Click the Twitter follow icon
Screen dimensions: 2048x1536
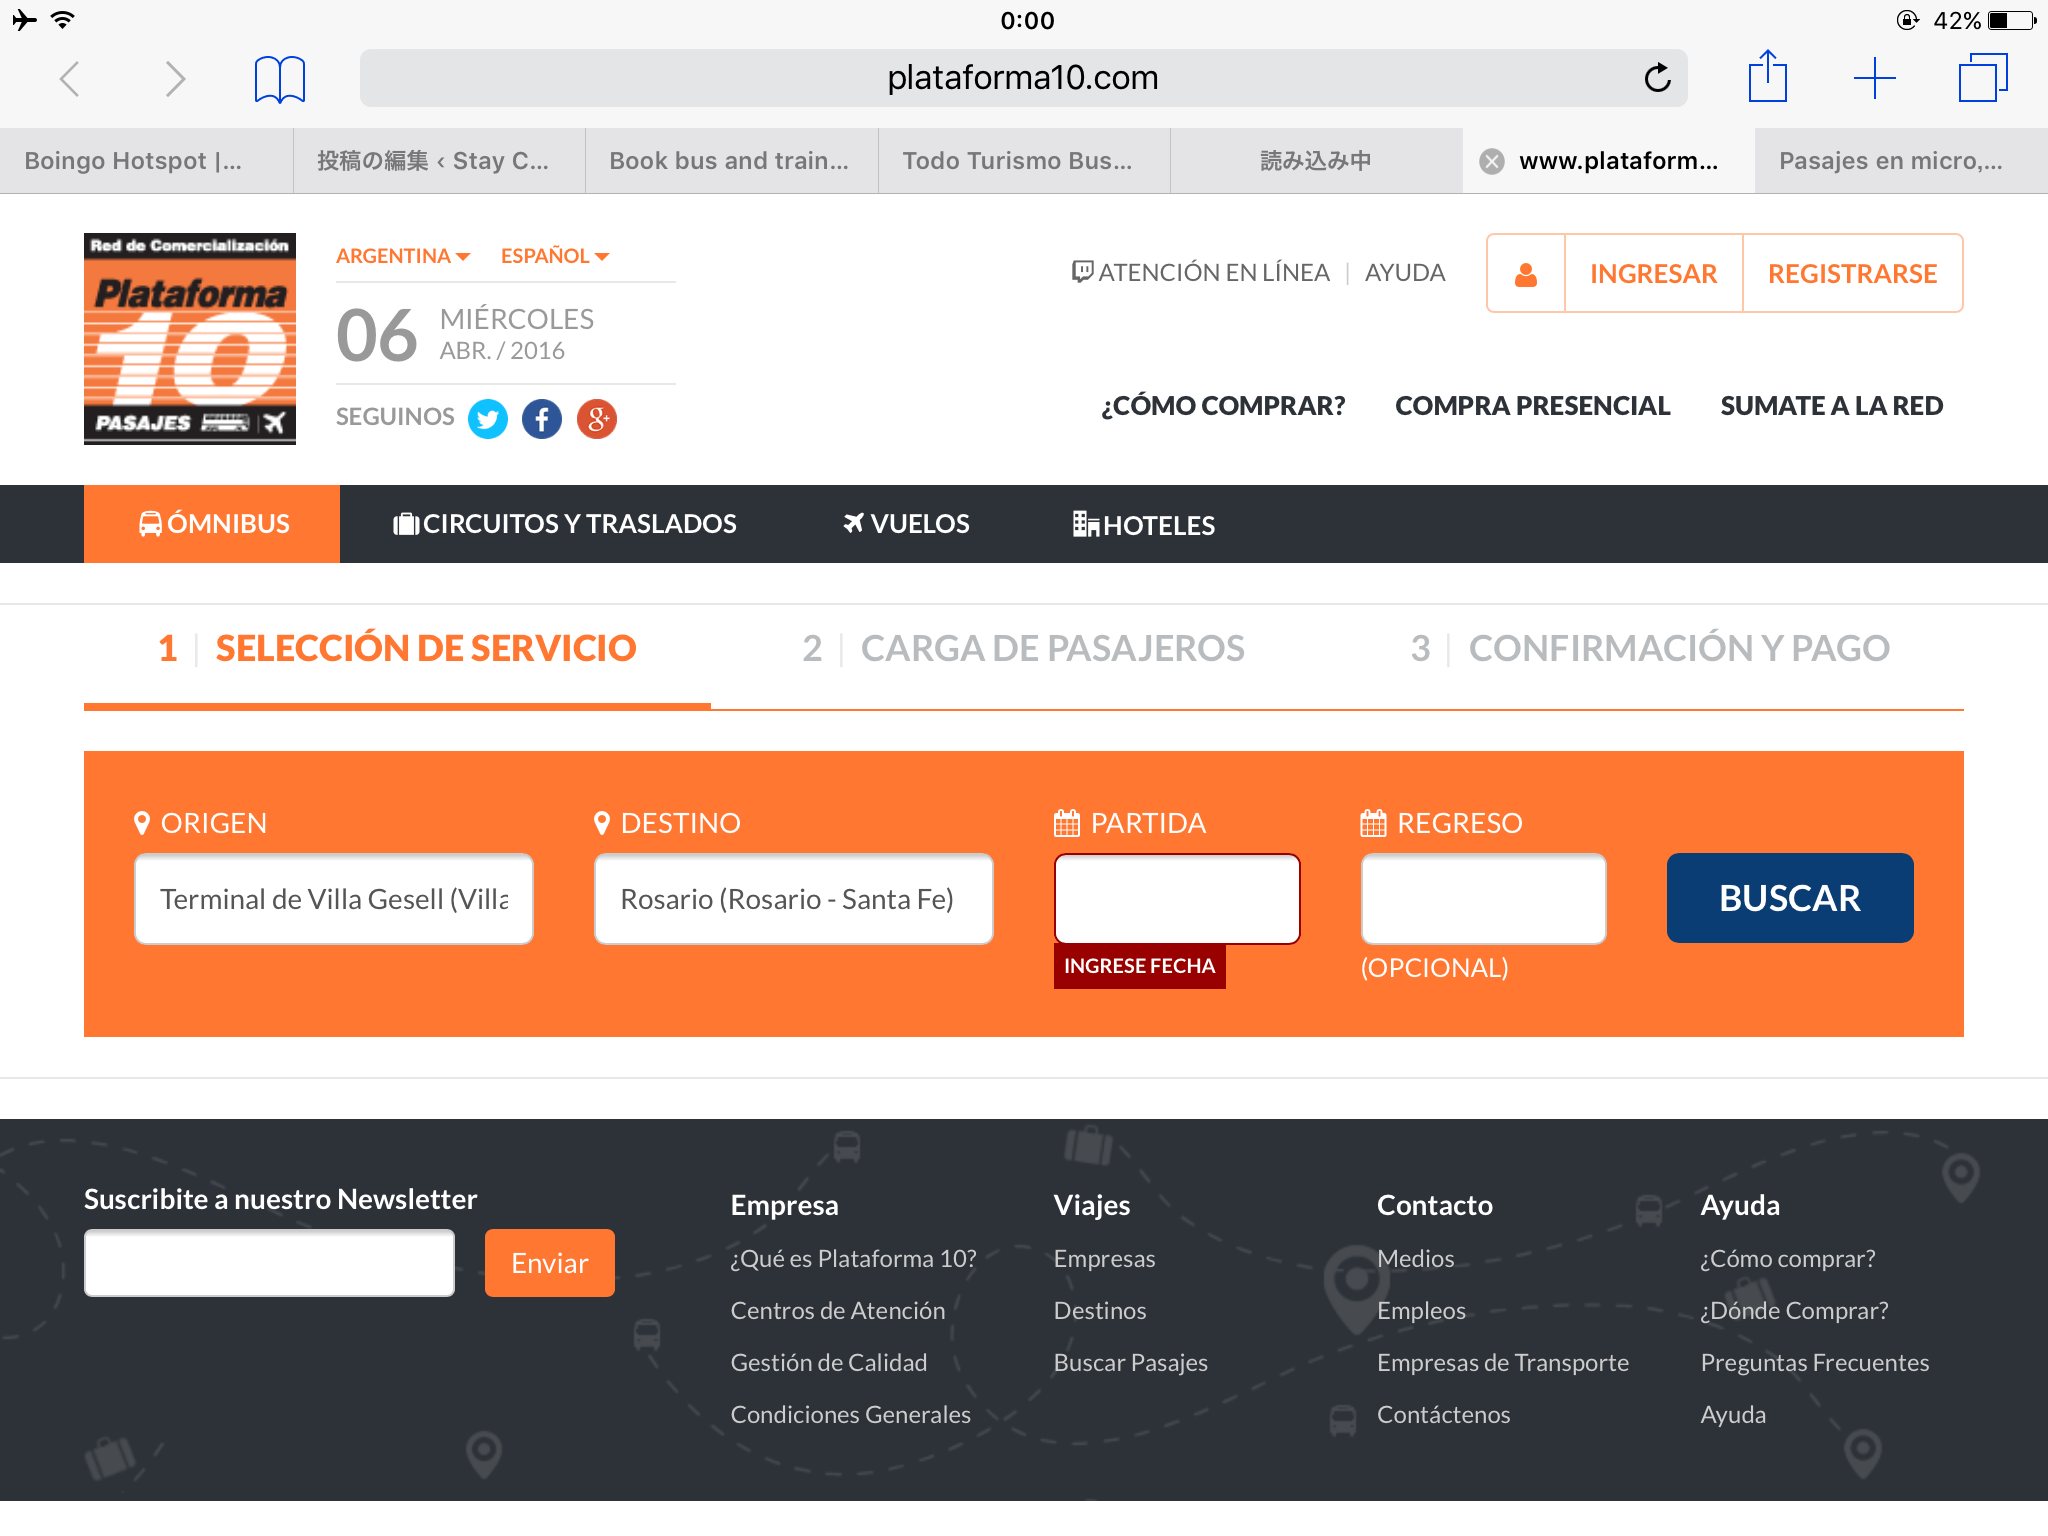tap(488, 419)
